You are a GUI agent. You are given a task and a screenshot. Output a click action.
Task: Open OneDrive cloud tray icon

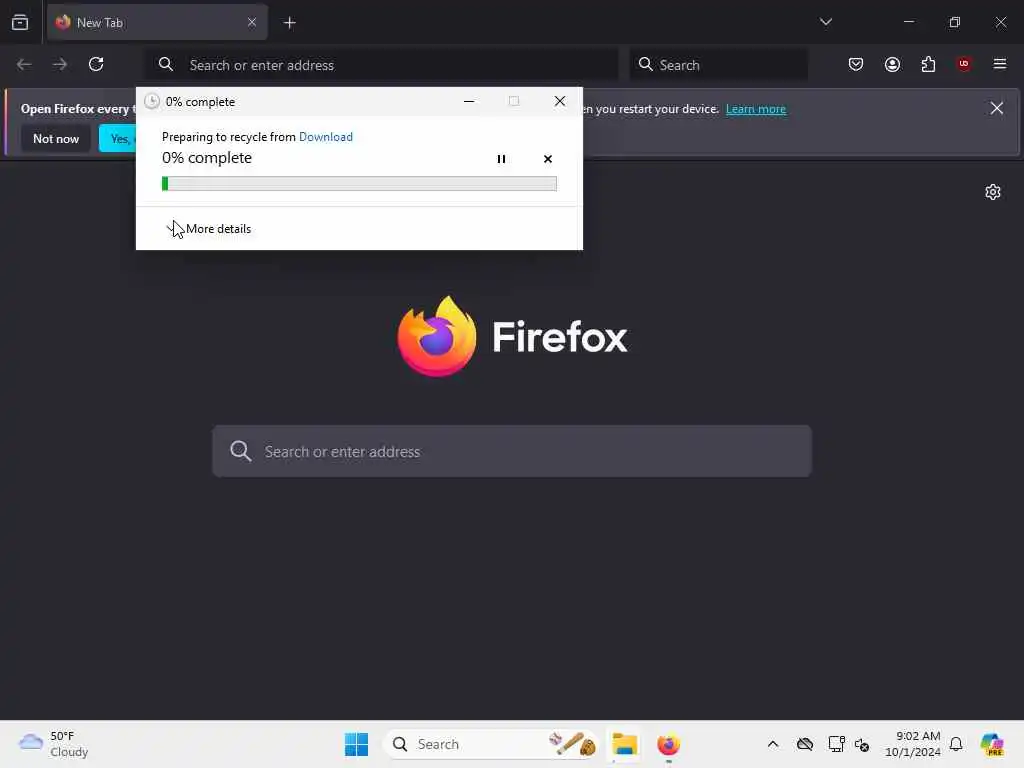point(805,744)
